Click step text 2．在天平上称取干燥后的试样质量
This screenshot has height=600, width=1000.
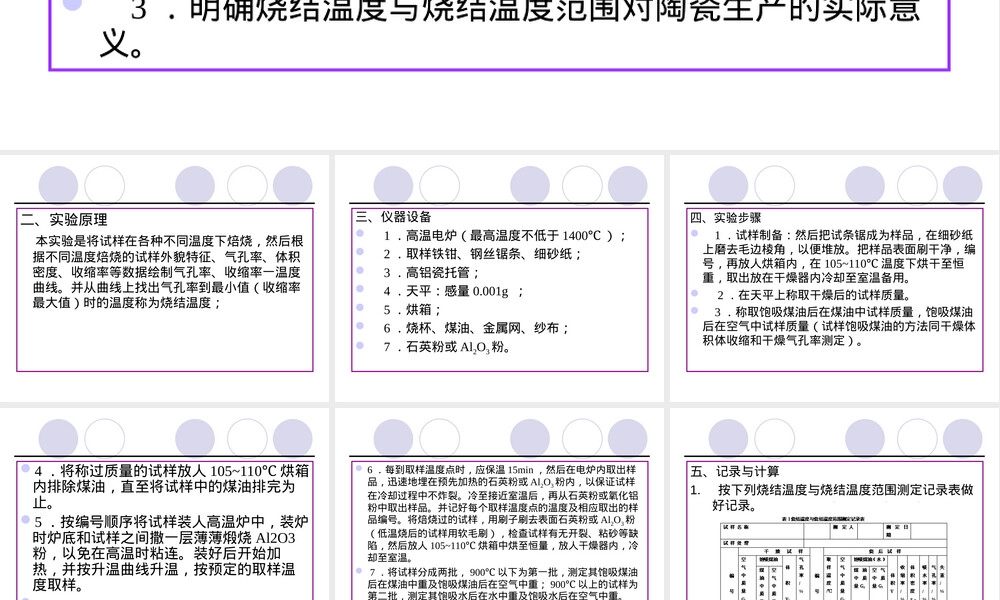coord(814,295)
